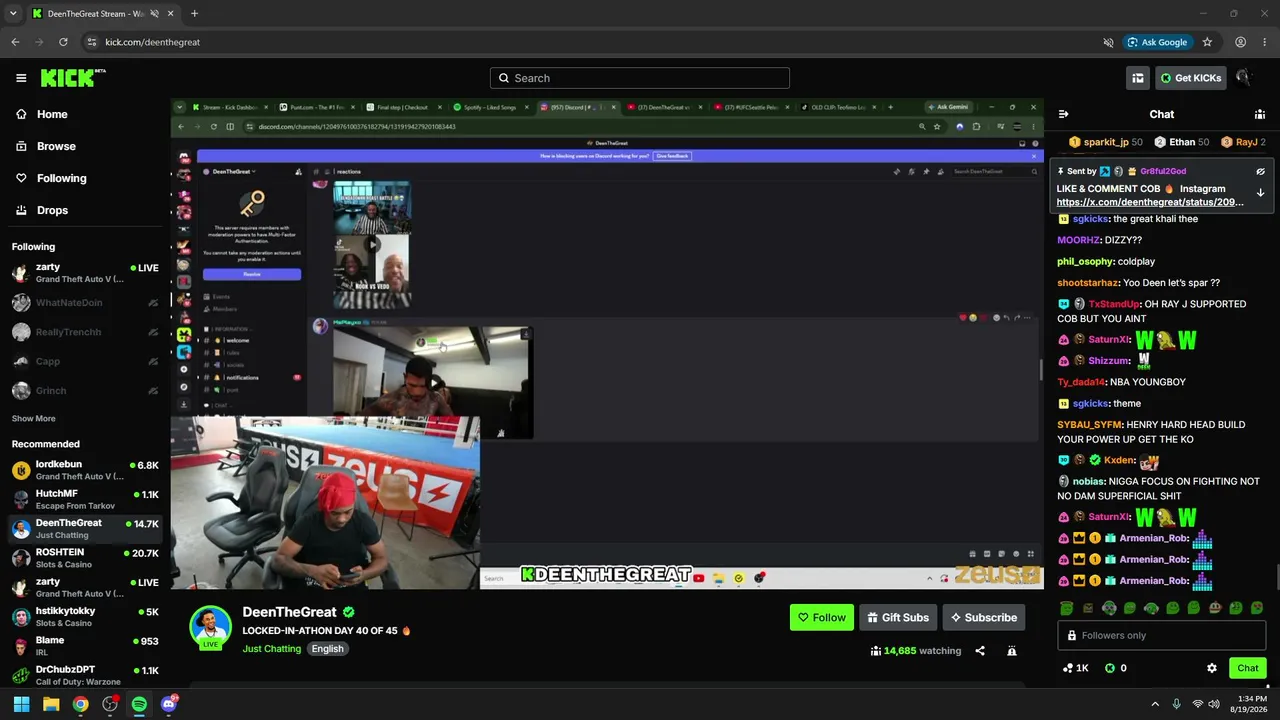This screenshot has width=1280, height=720.
Task: Click the Kick search field
Action: tap(640, 78)
